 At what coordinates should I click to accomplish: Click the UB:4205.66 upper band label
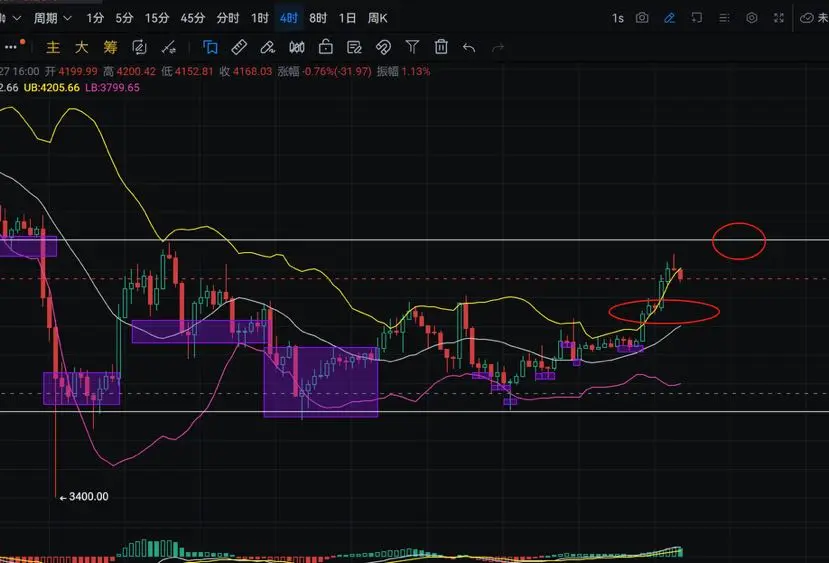pyautogui.click(x=52, y=88)
